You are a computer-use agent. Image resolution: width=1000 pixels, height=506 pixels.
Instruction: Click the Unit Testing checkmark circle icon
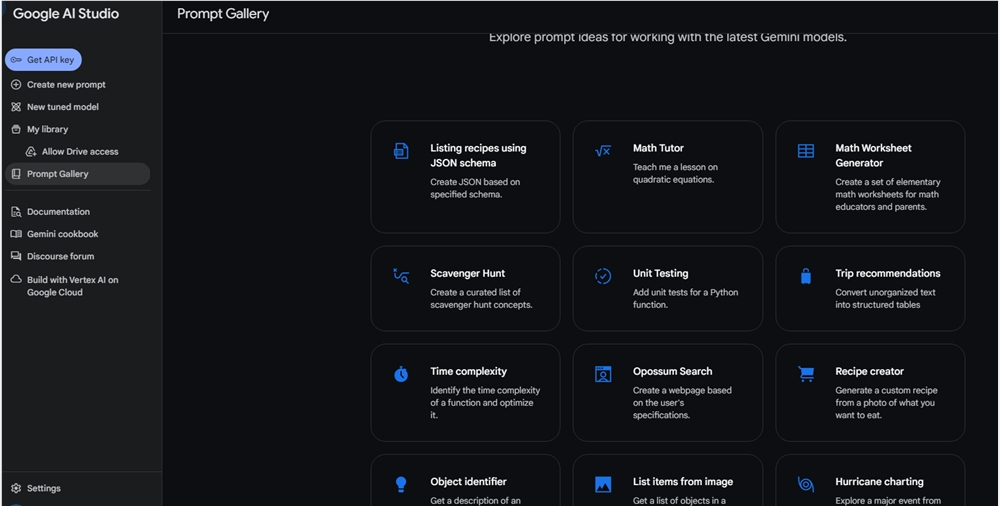coord(603,276)
